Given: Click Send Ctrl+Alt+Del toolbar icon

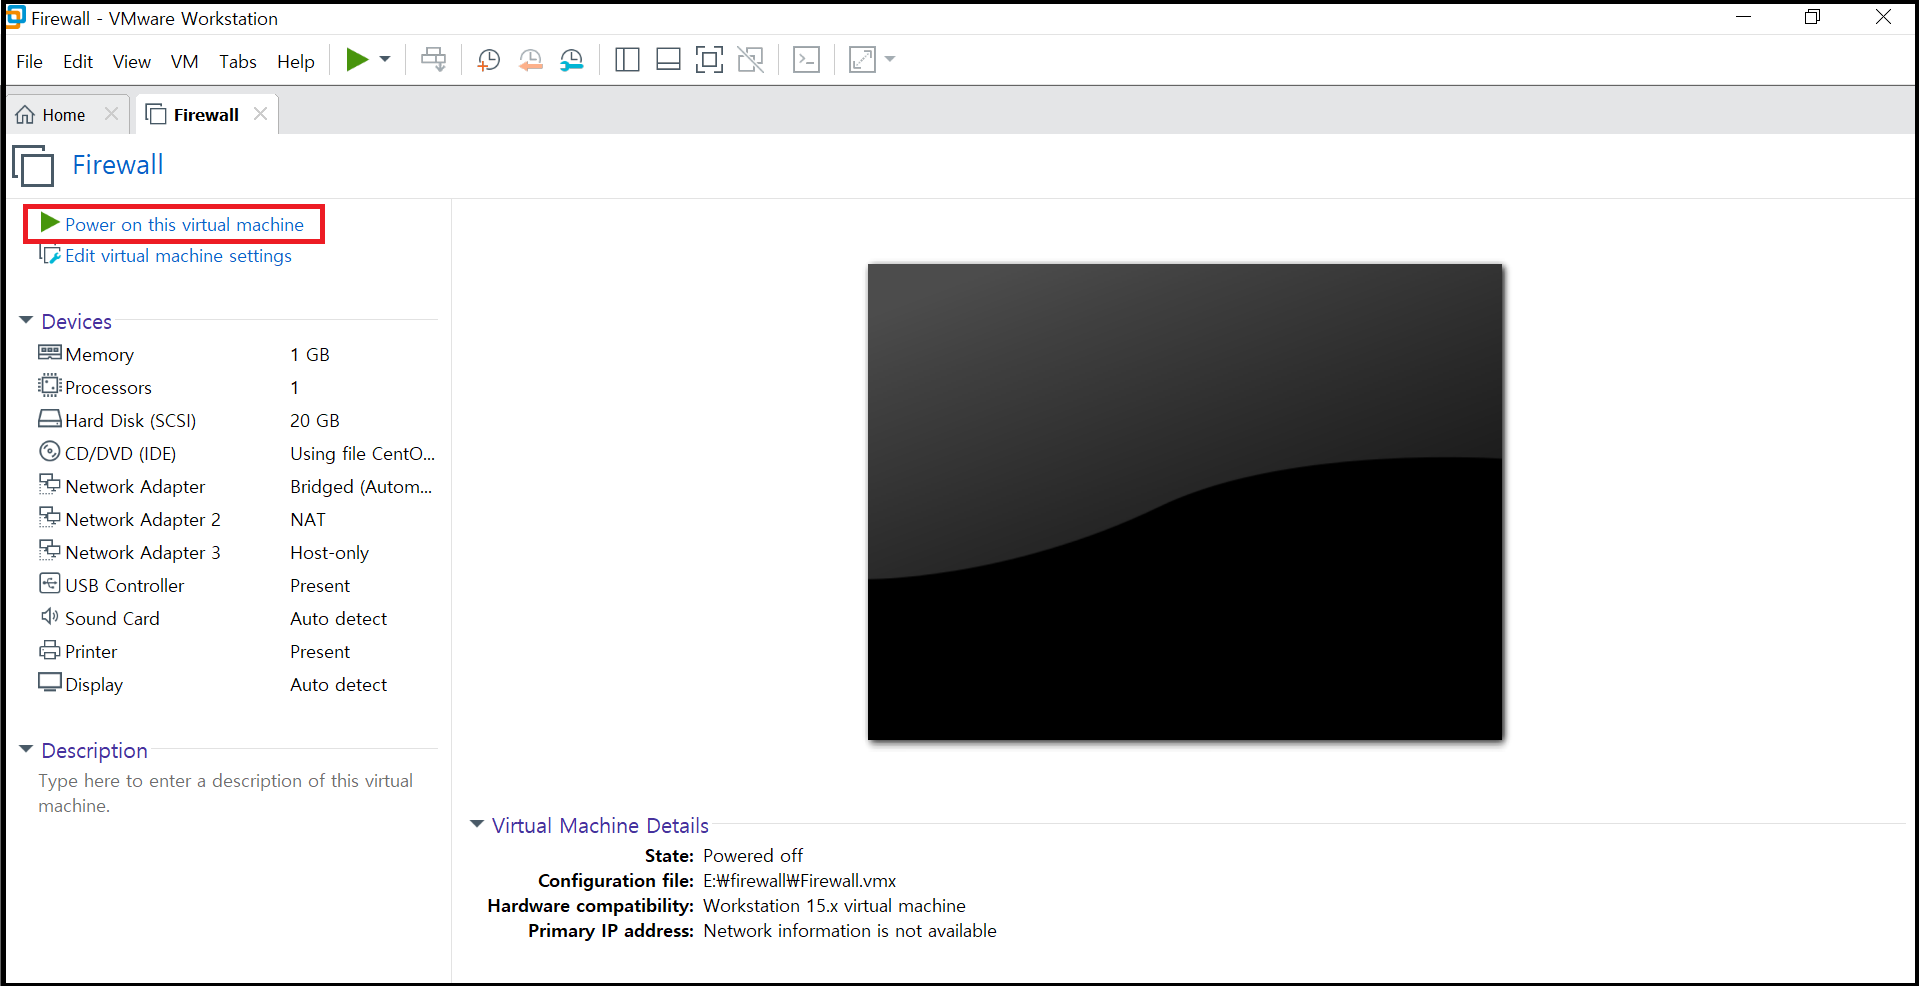Looking at the screenshot, I should coord(434,60).
